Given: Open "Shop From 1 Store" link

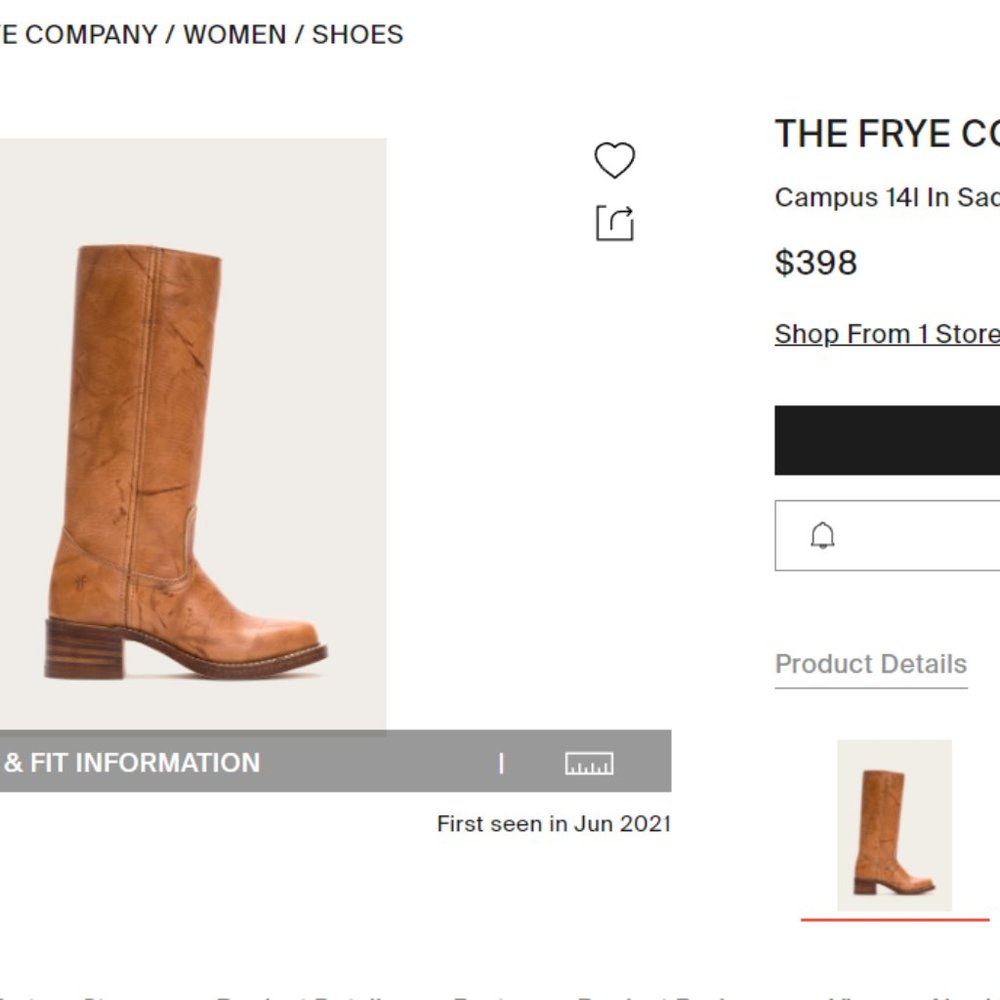Looking at the screenshot, I should coord(886,333).
